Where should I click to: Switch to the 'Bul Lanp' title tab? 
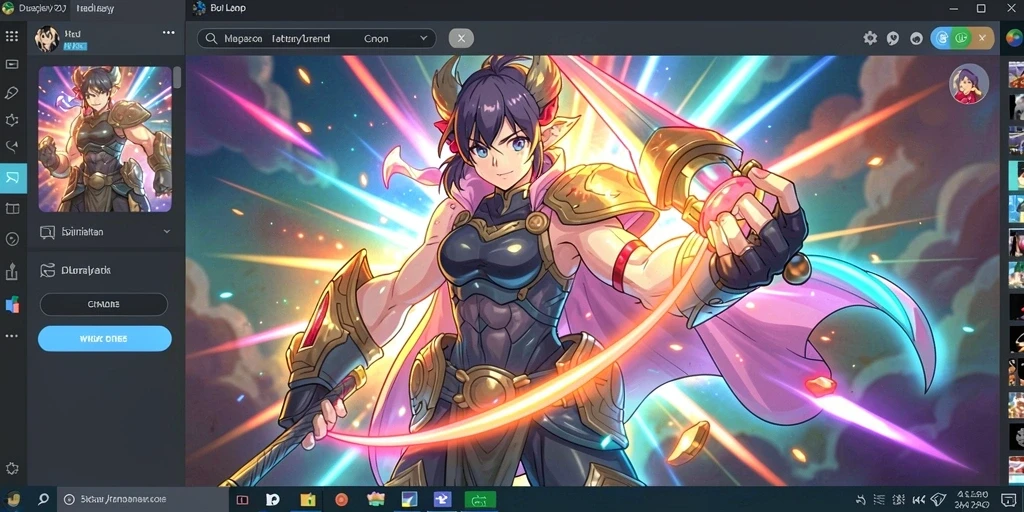coord(220,8)
